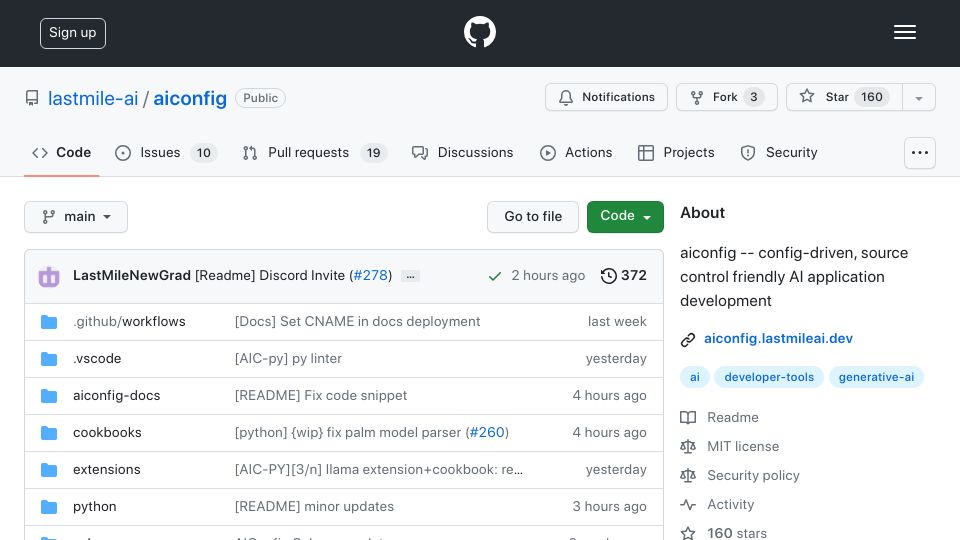Select the developer-tools topic tag
960x540 pixels.
769,377
